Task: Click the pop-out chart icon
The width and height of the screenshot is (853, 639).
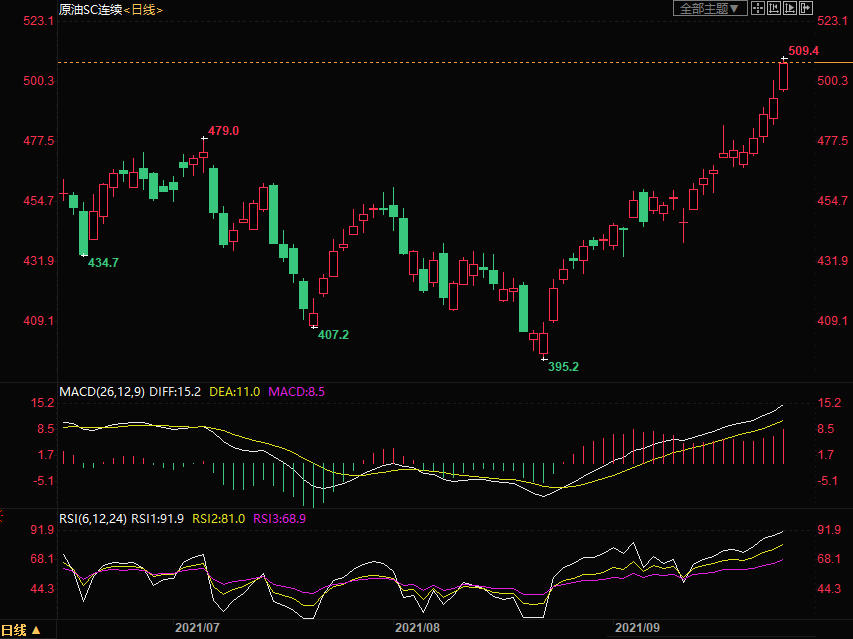Action: pyautogui.click(x=806, y=9)
